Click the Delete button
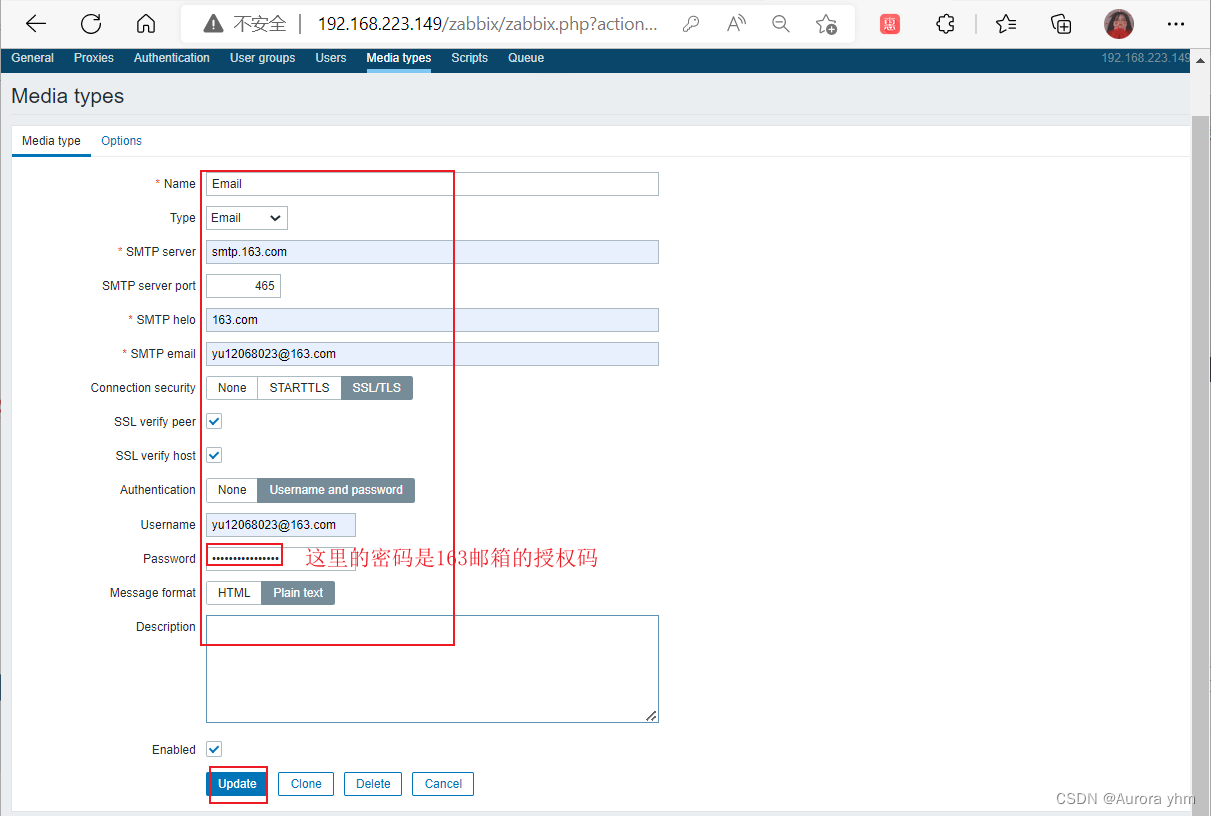The image size is (1211, 816). point(373,784)
